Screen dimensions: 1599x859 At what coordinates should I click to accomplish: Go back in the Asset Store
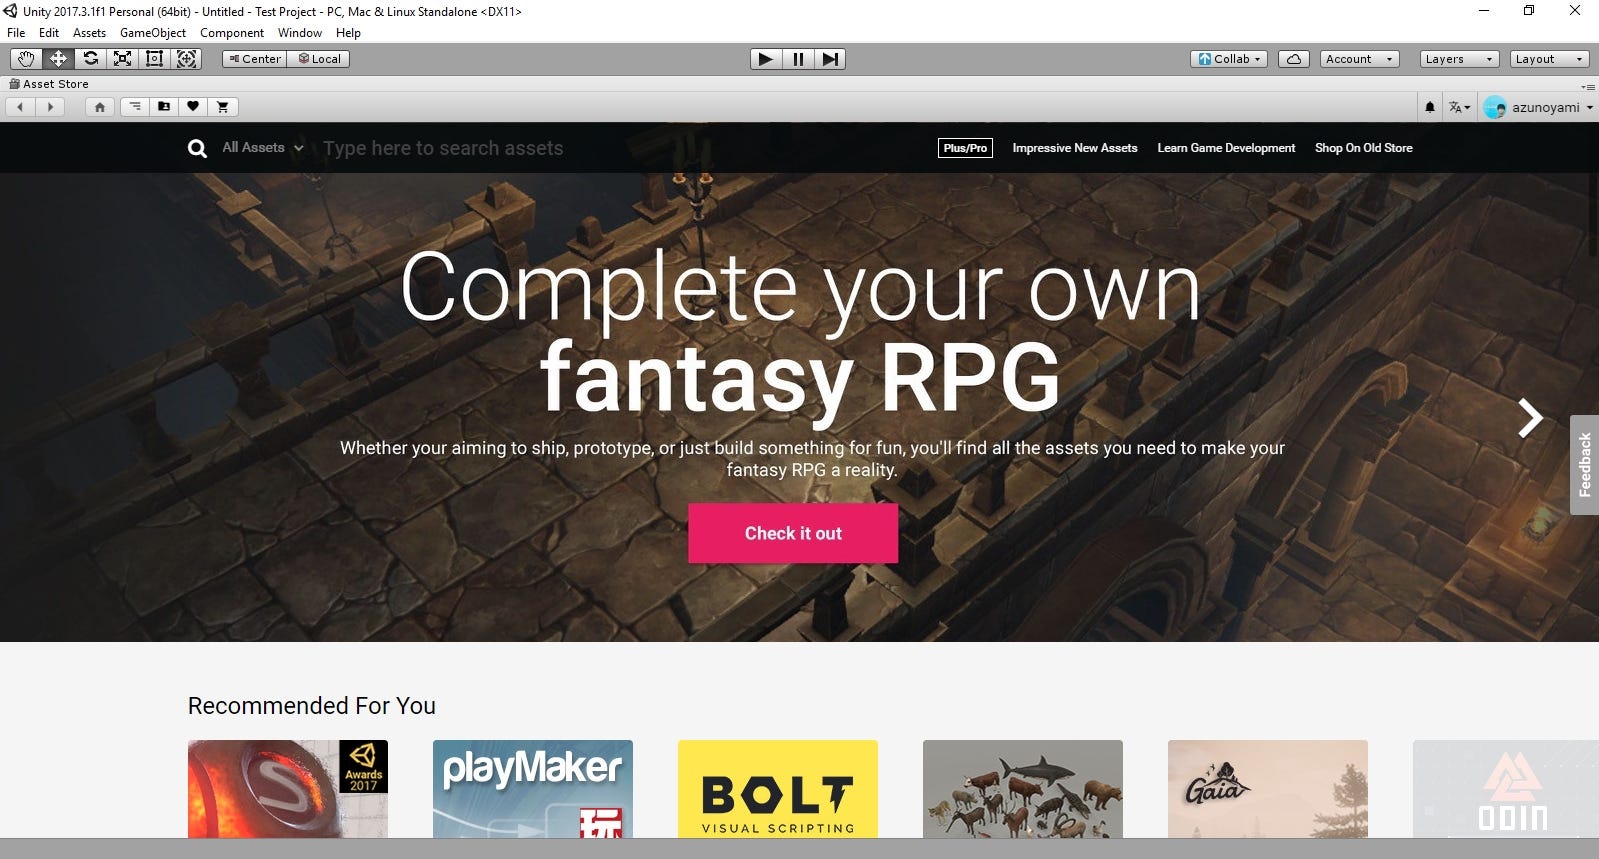pos(20,107)
